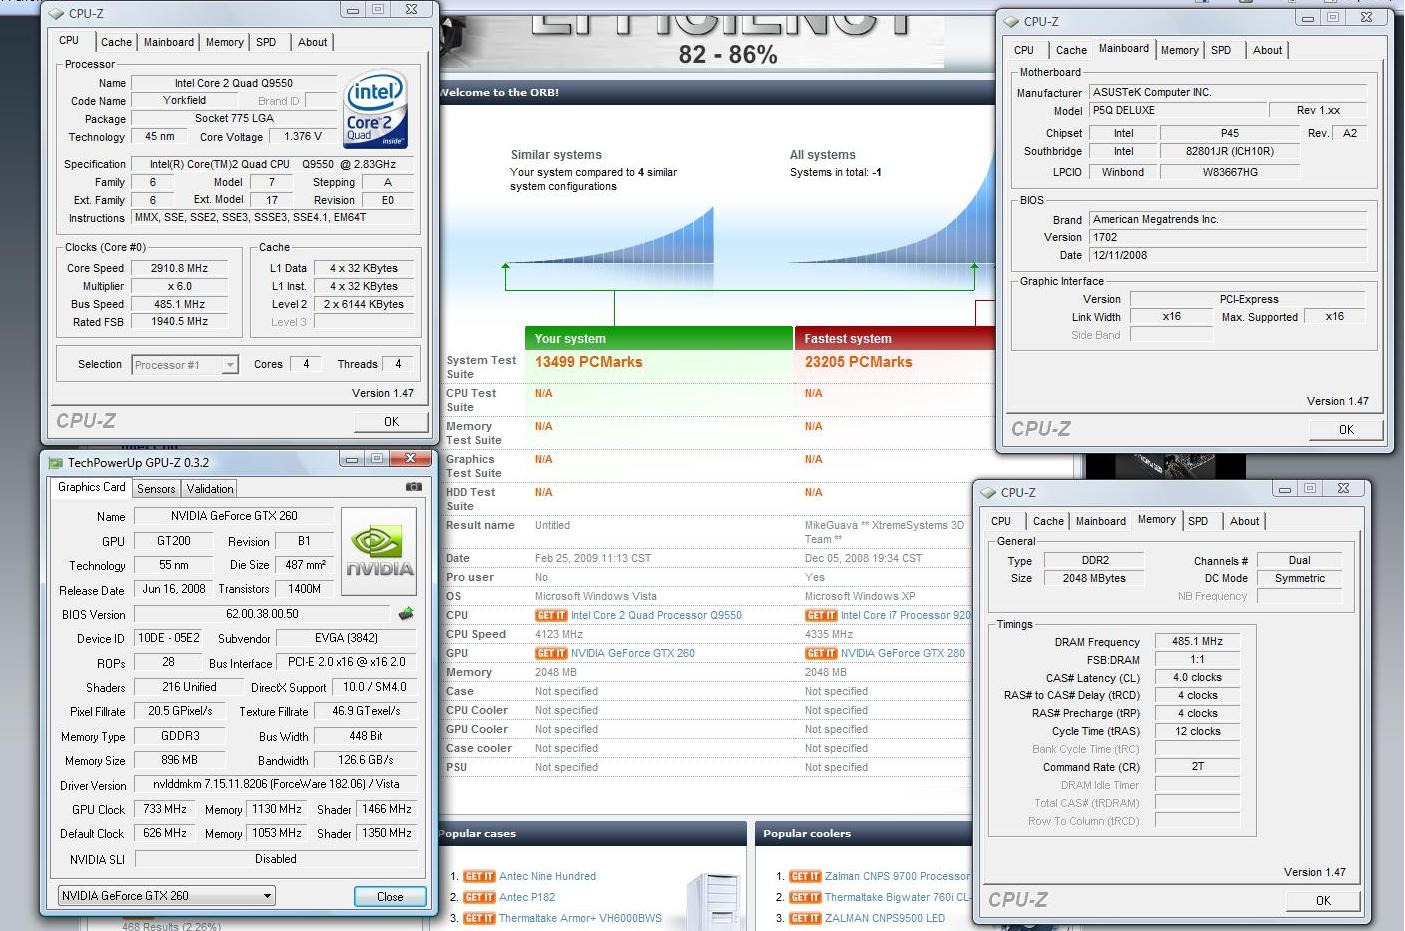Click the BIOS Date value 12/11/2008
This screenshot has width=1405, height=931.
coord(1228,256)
